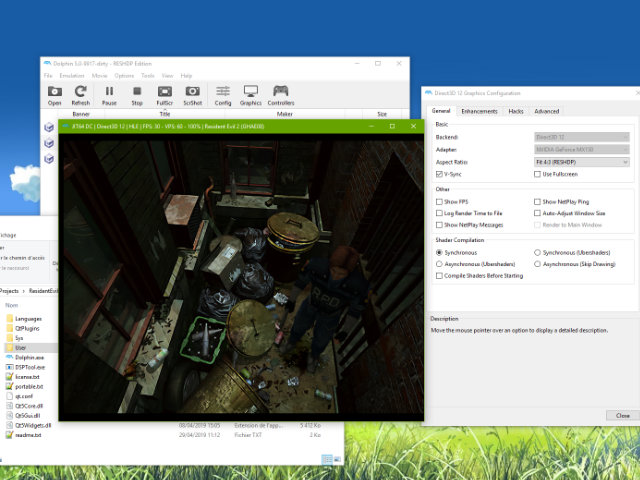
Task: Open the Movie menu in Dolphin
Action: [100, 76]
